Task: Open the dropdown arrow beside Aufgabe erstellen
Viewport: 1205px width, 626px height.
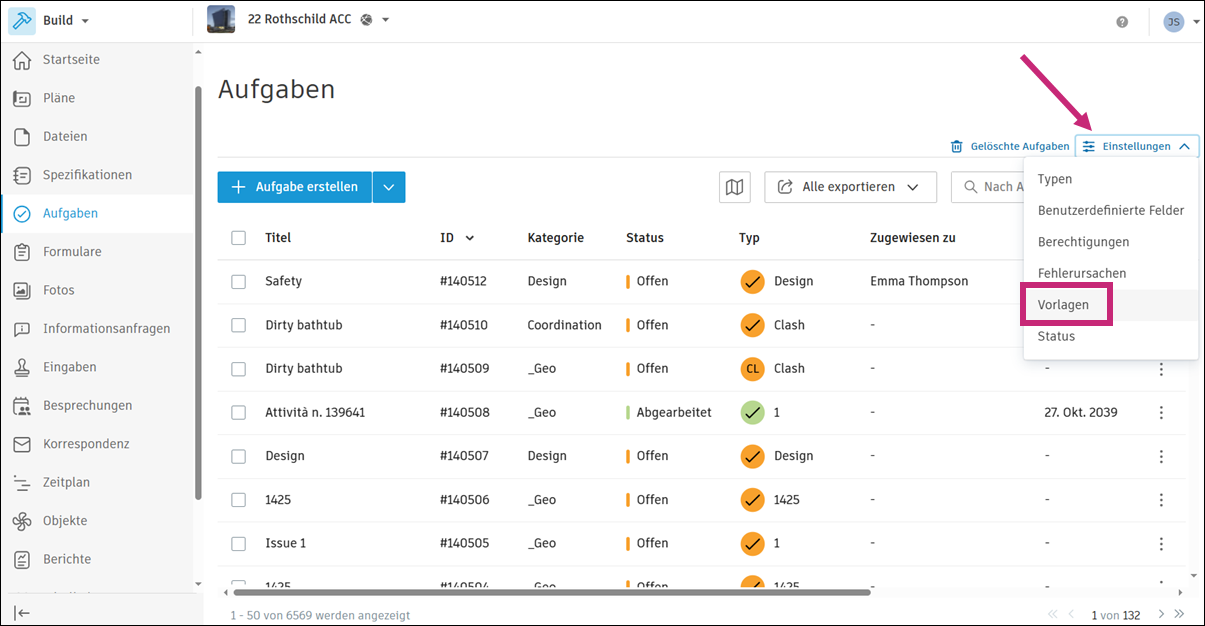Action: (x=389, y=187)
